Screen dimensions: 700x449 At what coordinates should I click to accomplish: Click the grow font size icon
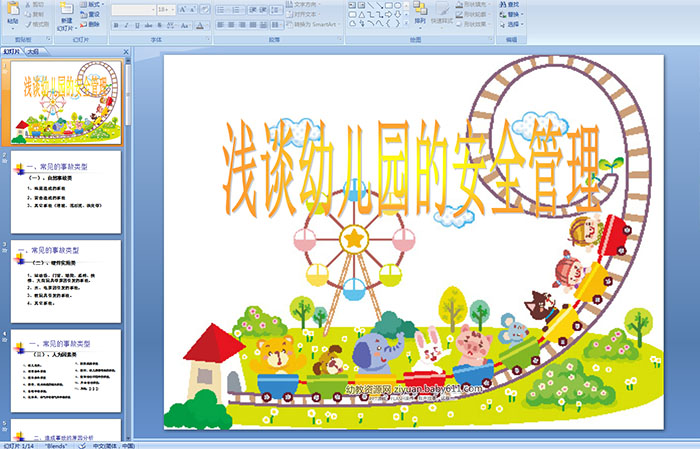pyautogui.click(x=183, y=9)
